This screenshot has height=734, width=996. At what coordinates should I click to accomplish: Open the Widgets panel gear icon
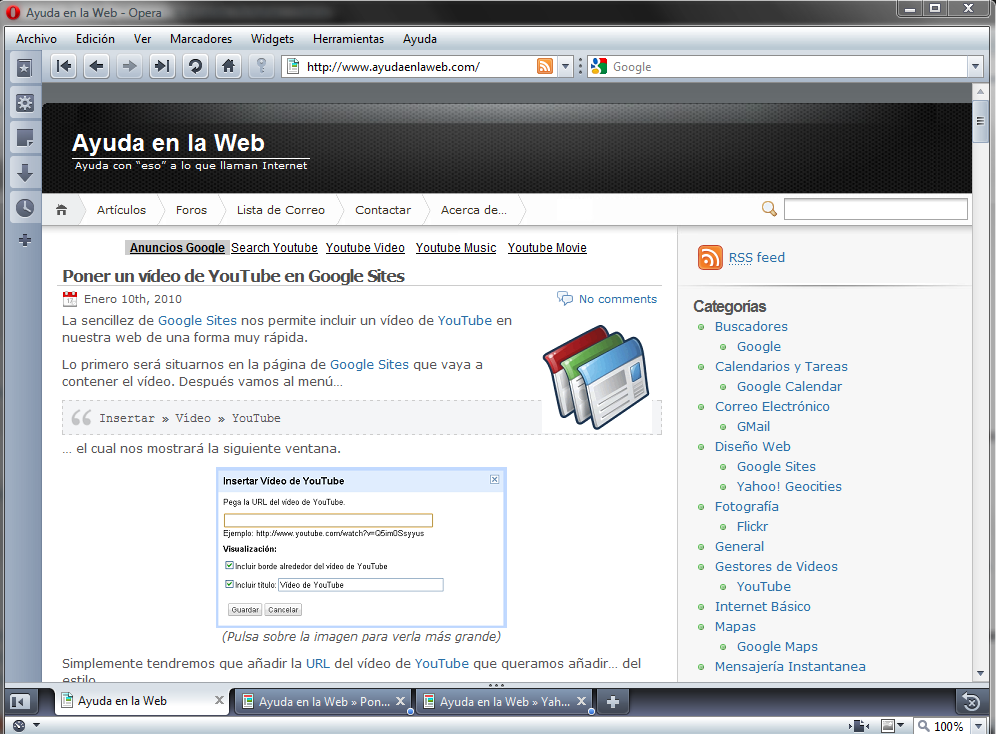pos(24,102)
